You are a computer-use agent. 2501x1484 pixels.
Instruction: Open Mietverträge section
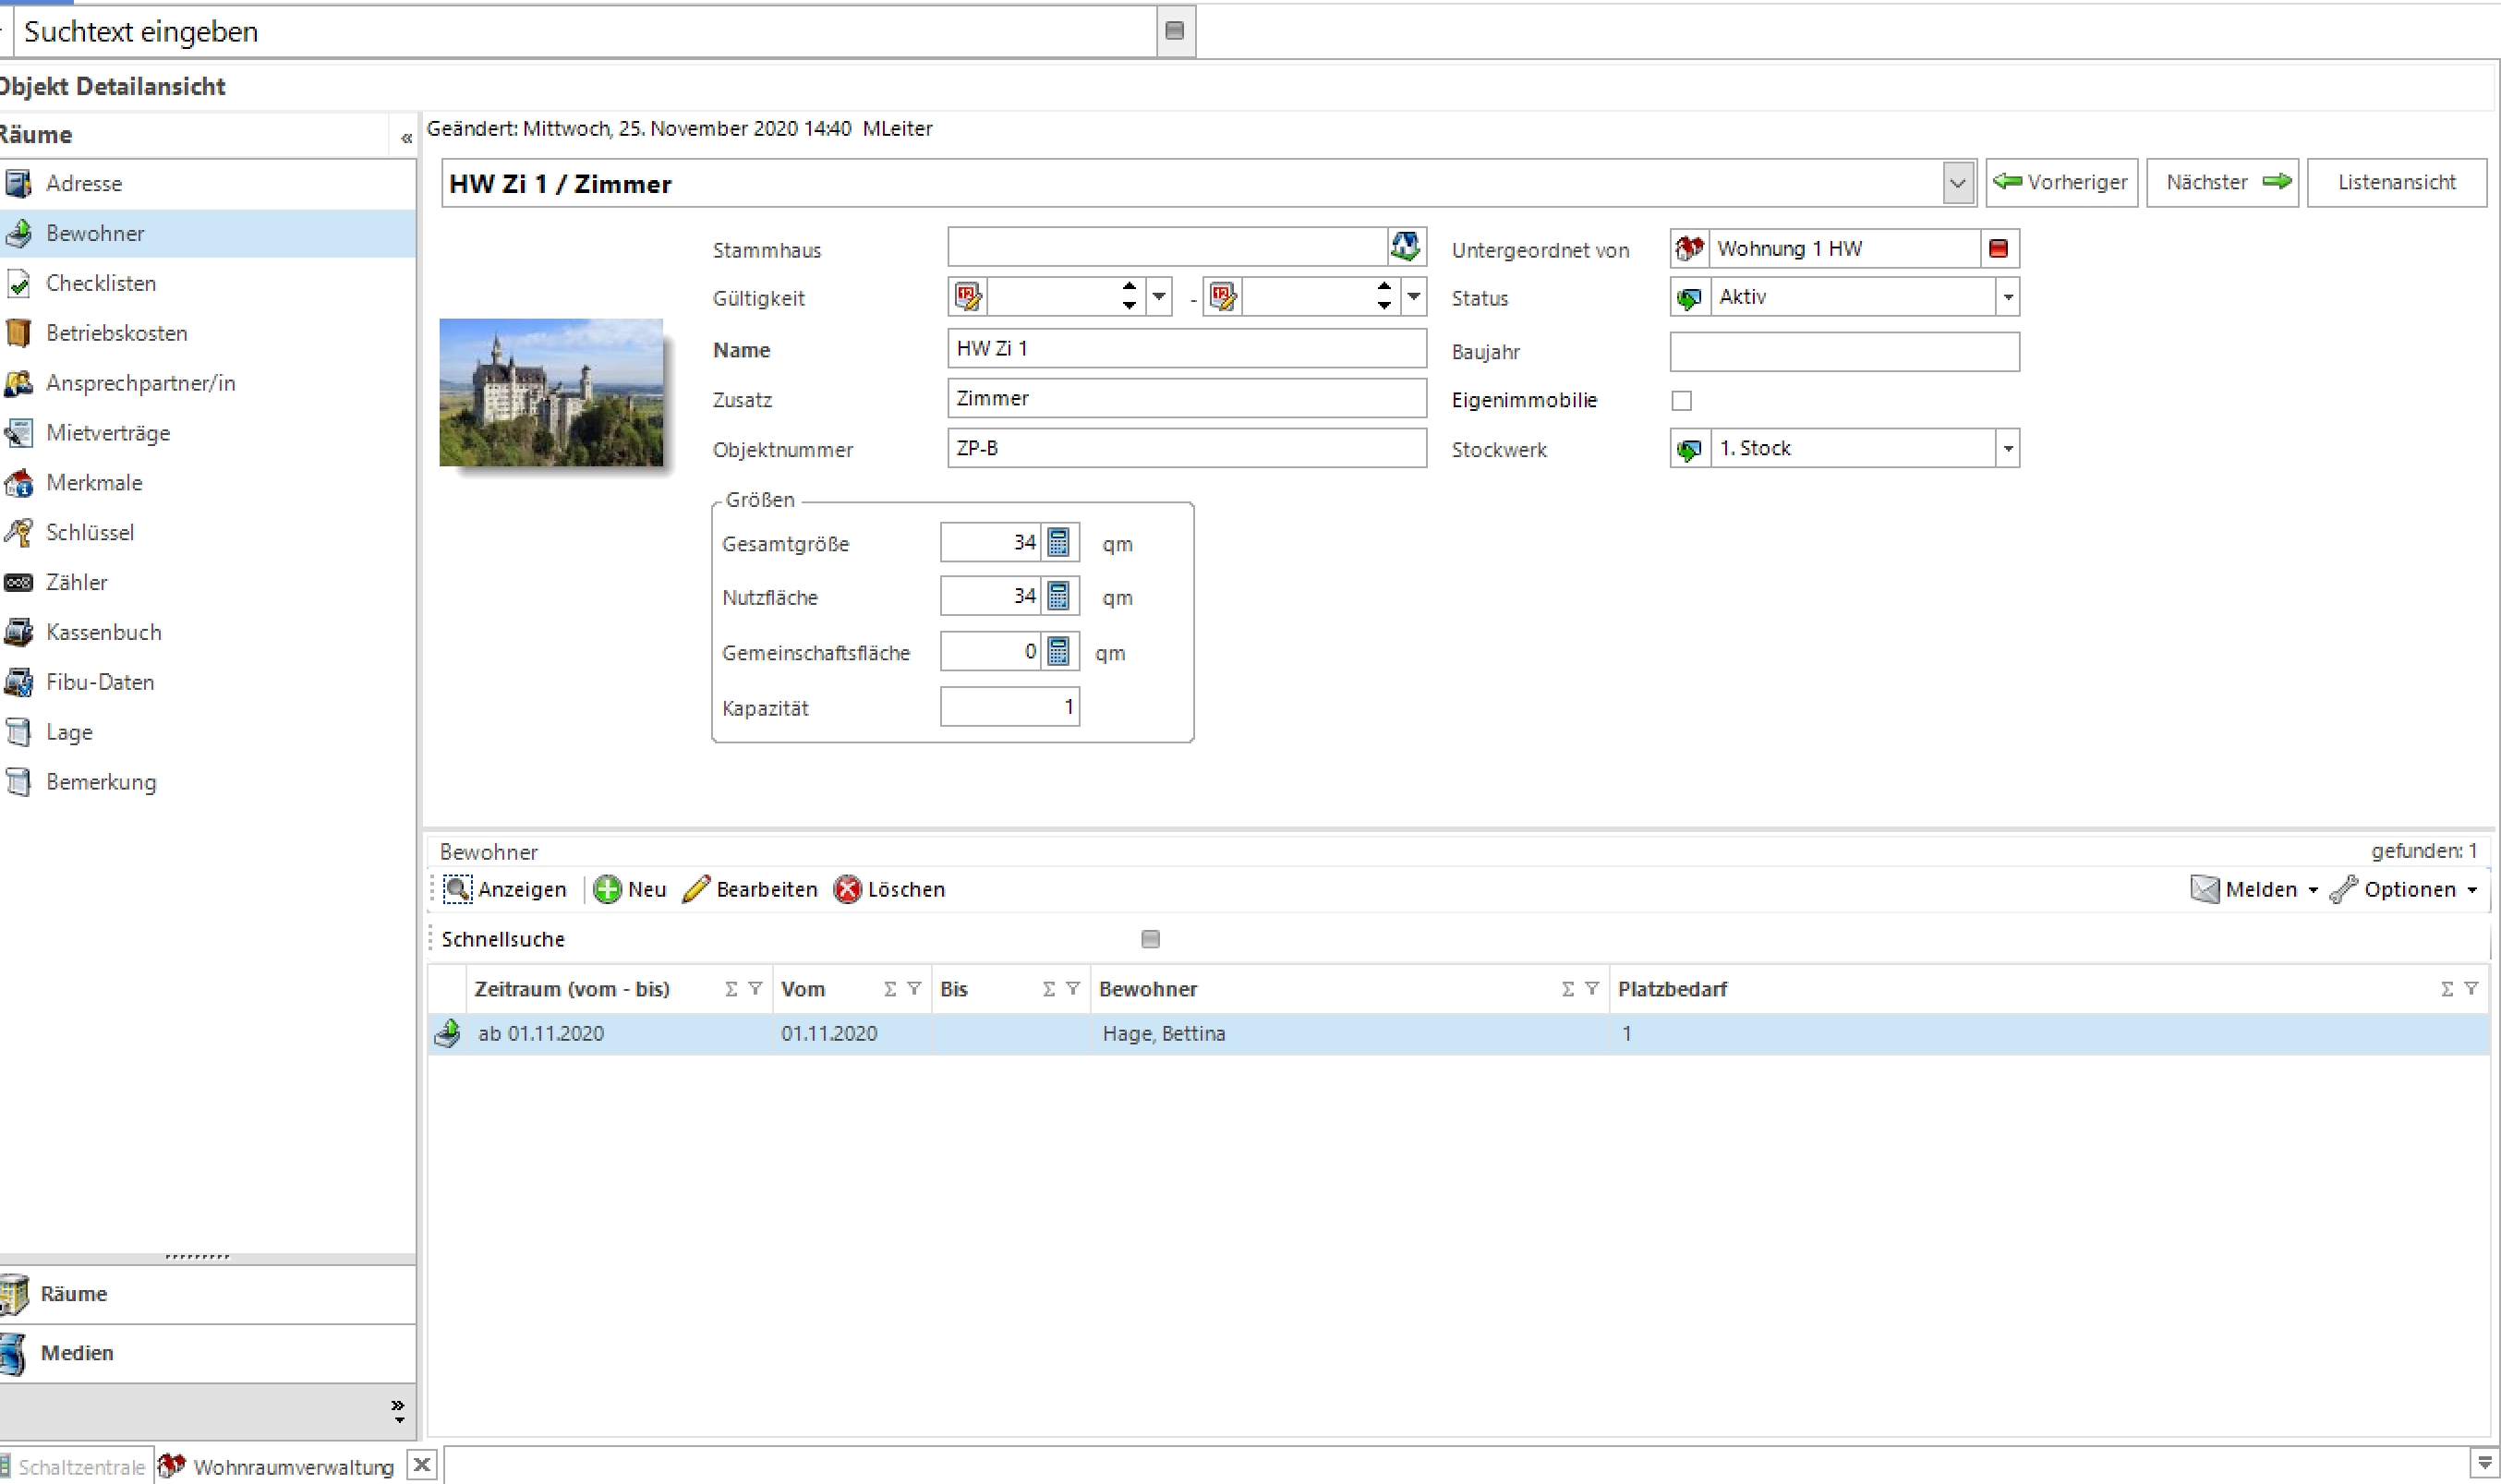(x=207, y=433)
